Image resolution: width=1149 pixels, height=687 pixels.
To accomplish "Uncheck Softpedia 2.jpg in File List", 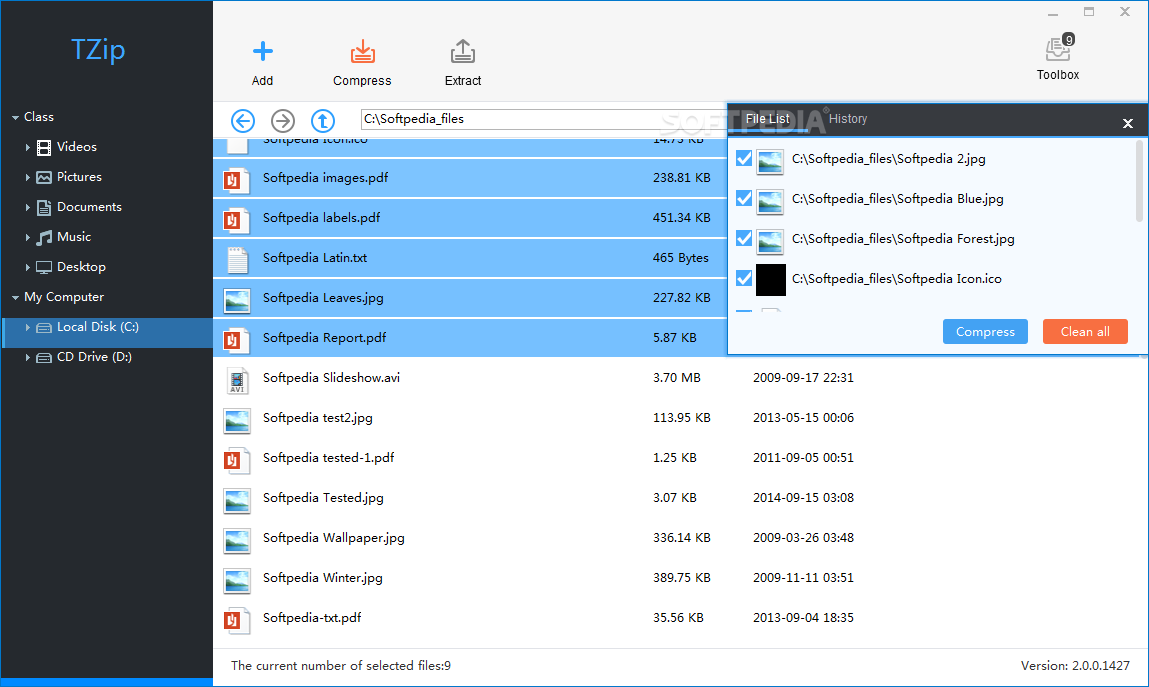I will coord(744,158).
